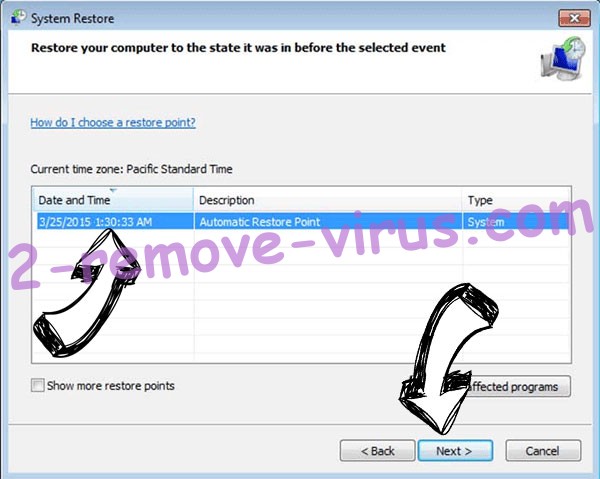Sort restore points by Description column
The image size is (600, 479).
tap(328, 200)
